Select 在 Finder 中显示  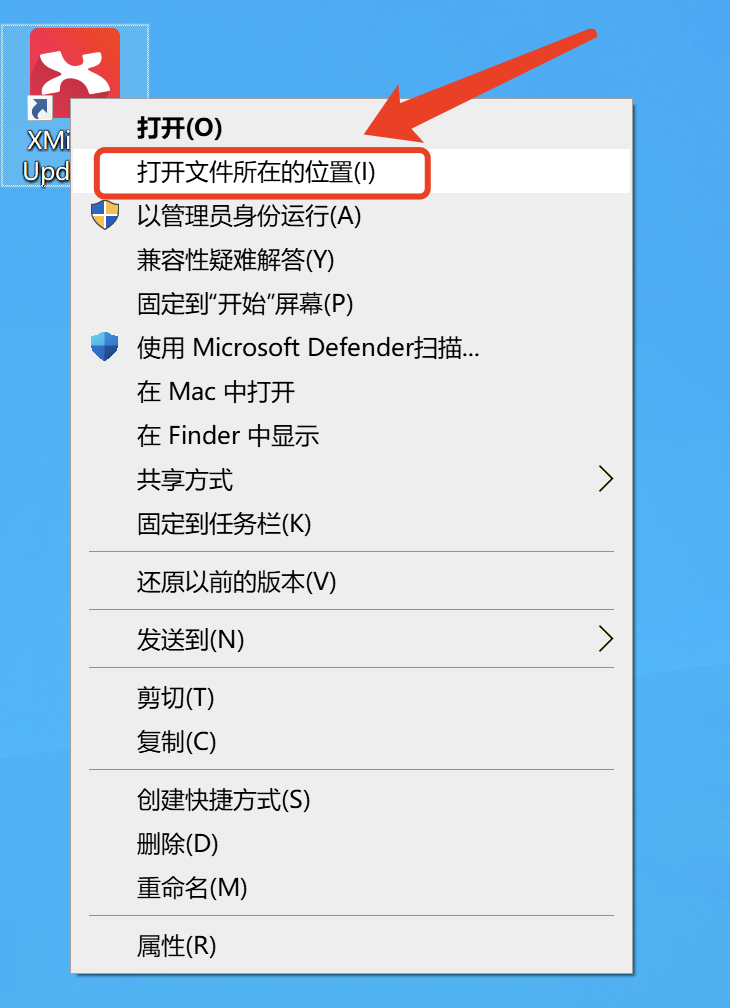pyautogui.click(x=228, y=436)
